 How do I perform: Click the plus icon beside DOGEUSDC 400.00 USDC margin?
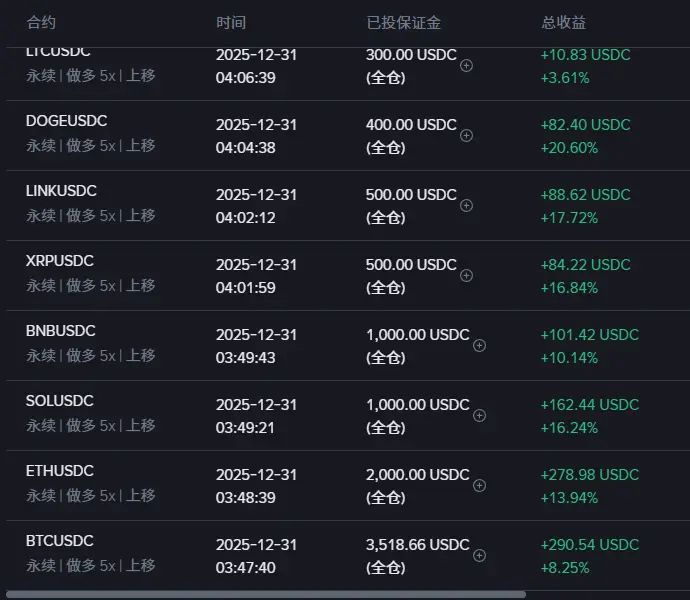click(x=466, y=135)
